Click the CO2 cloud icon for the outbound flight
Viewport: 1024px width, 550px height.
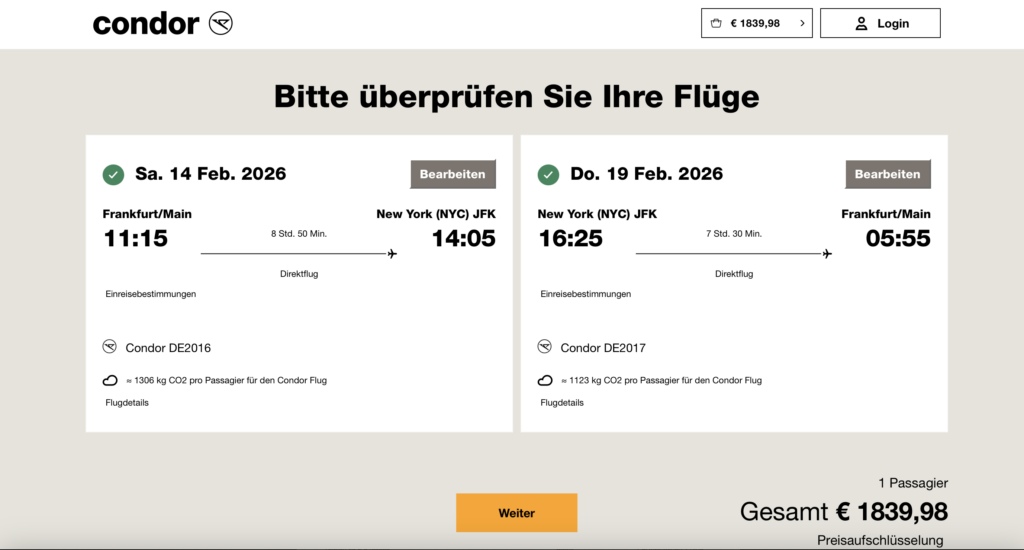110,380
